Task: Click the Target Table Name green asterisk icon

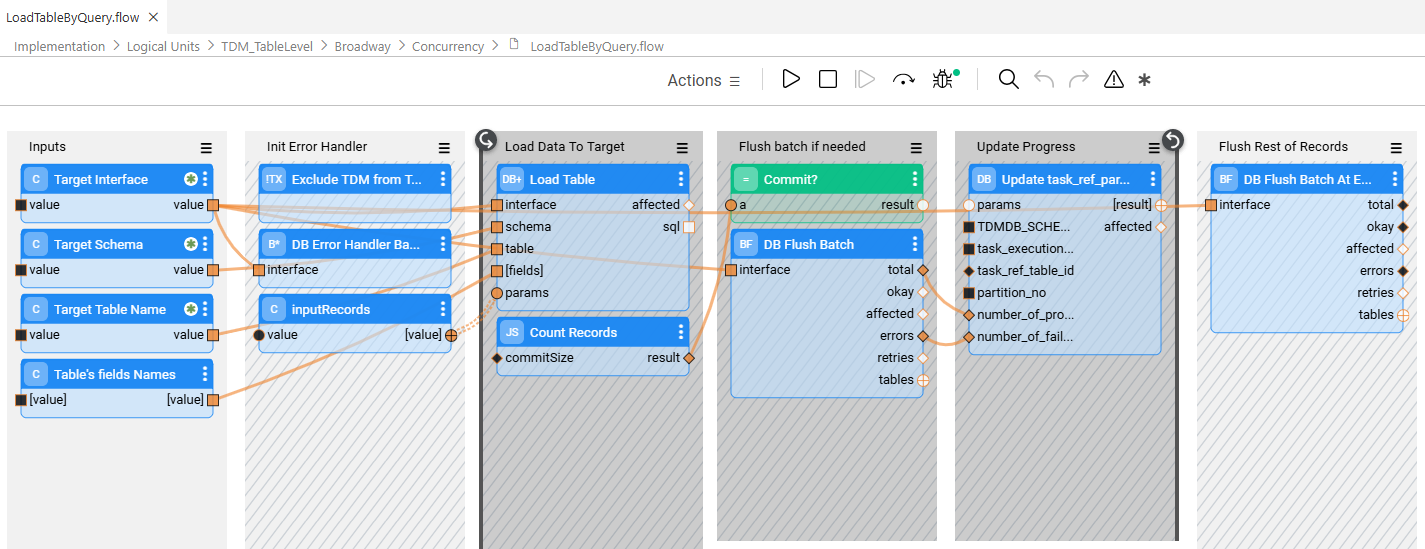Action: (190, 309)
